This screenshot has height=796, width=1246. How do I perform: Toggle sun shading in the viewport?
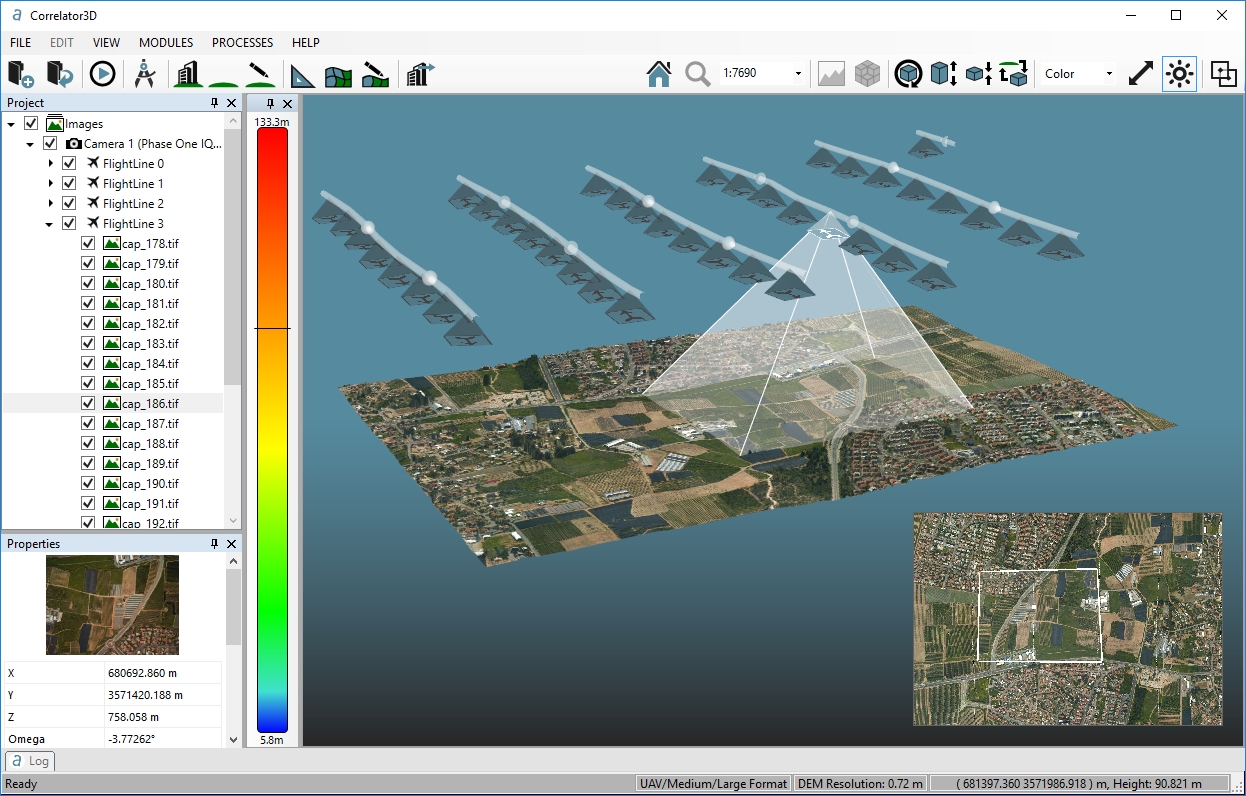(x=1178, y=73)
